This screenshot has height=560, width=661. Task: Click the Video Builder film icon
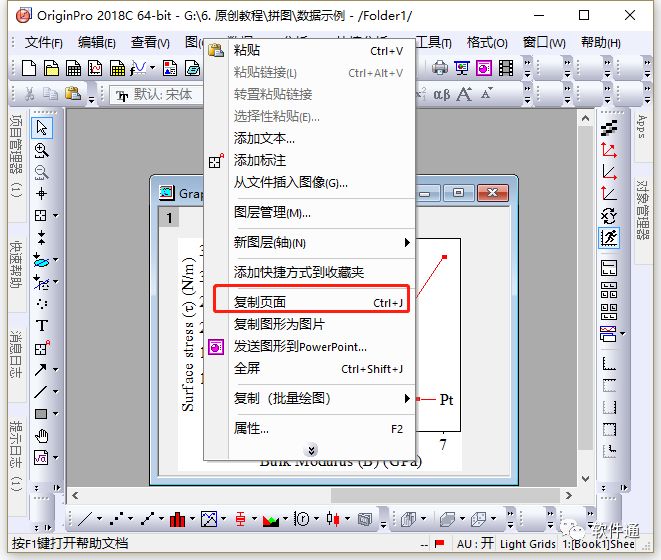point(506,68)
